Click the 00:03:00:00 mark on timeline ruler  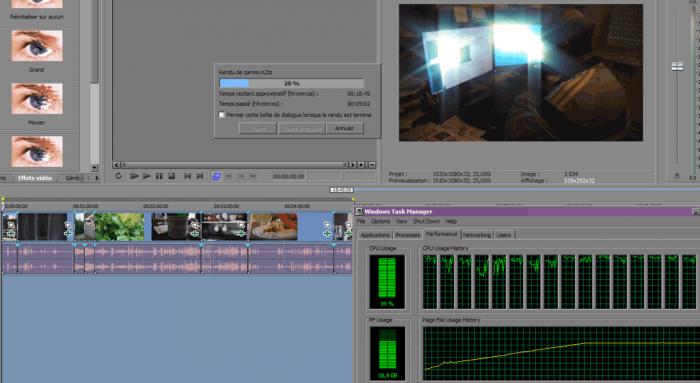pos(226,206)
